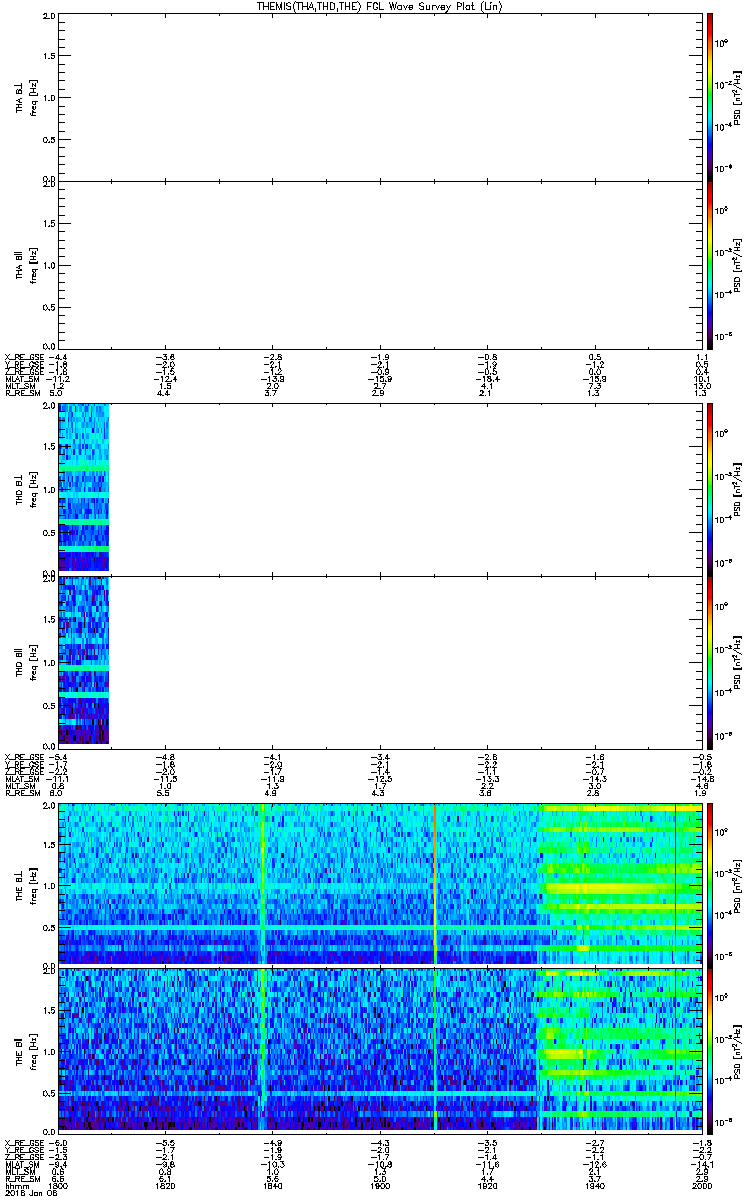Click the THA B-parallel PSD color bar
This screenshot has height=1200, width=750.
[710, 265]
